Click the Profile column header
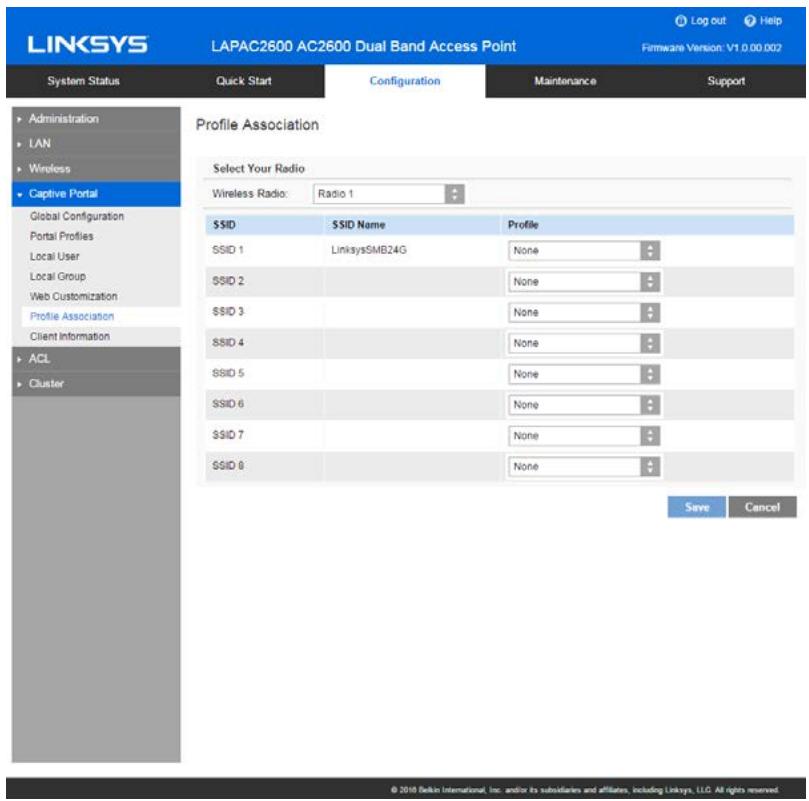 coord(523,225)
